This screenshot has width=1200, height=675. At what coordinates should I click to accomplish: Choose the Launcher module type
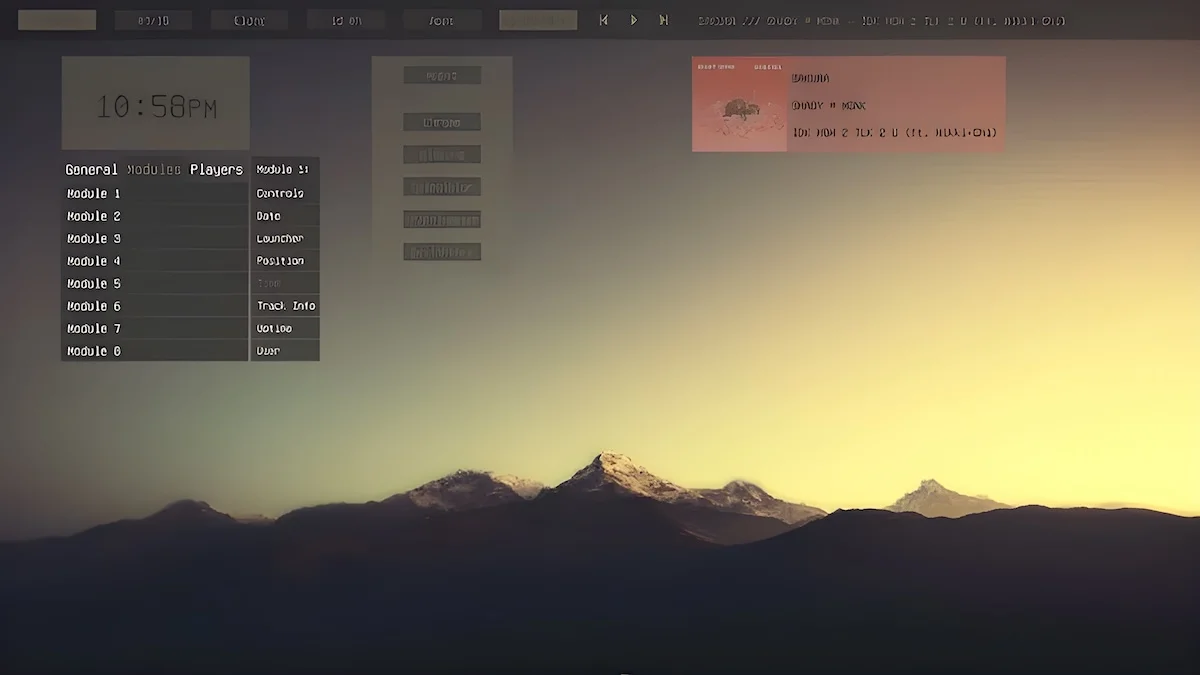285,239
